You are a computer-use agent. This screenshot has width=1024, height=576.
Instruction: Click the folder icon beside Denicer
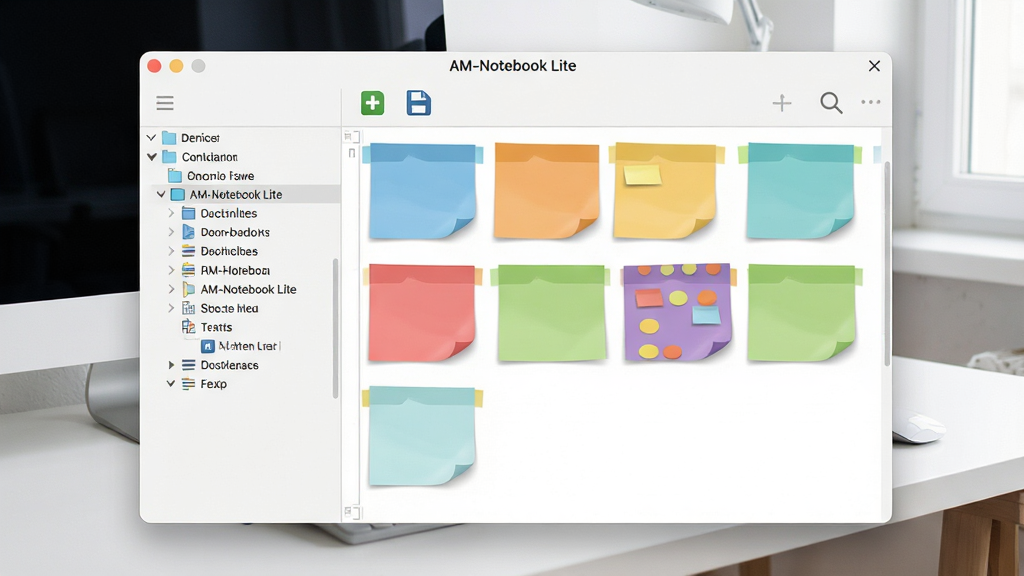[169, 138]
